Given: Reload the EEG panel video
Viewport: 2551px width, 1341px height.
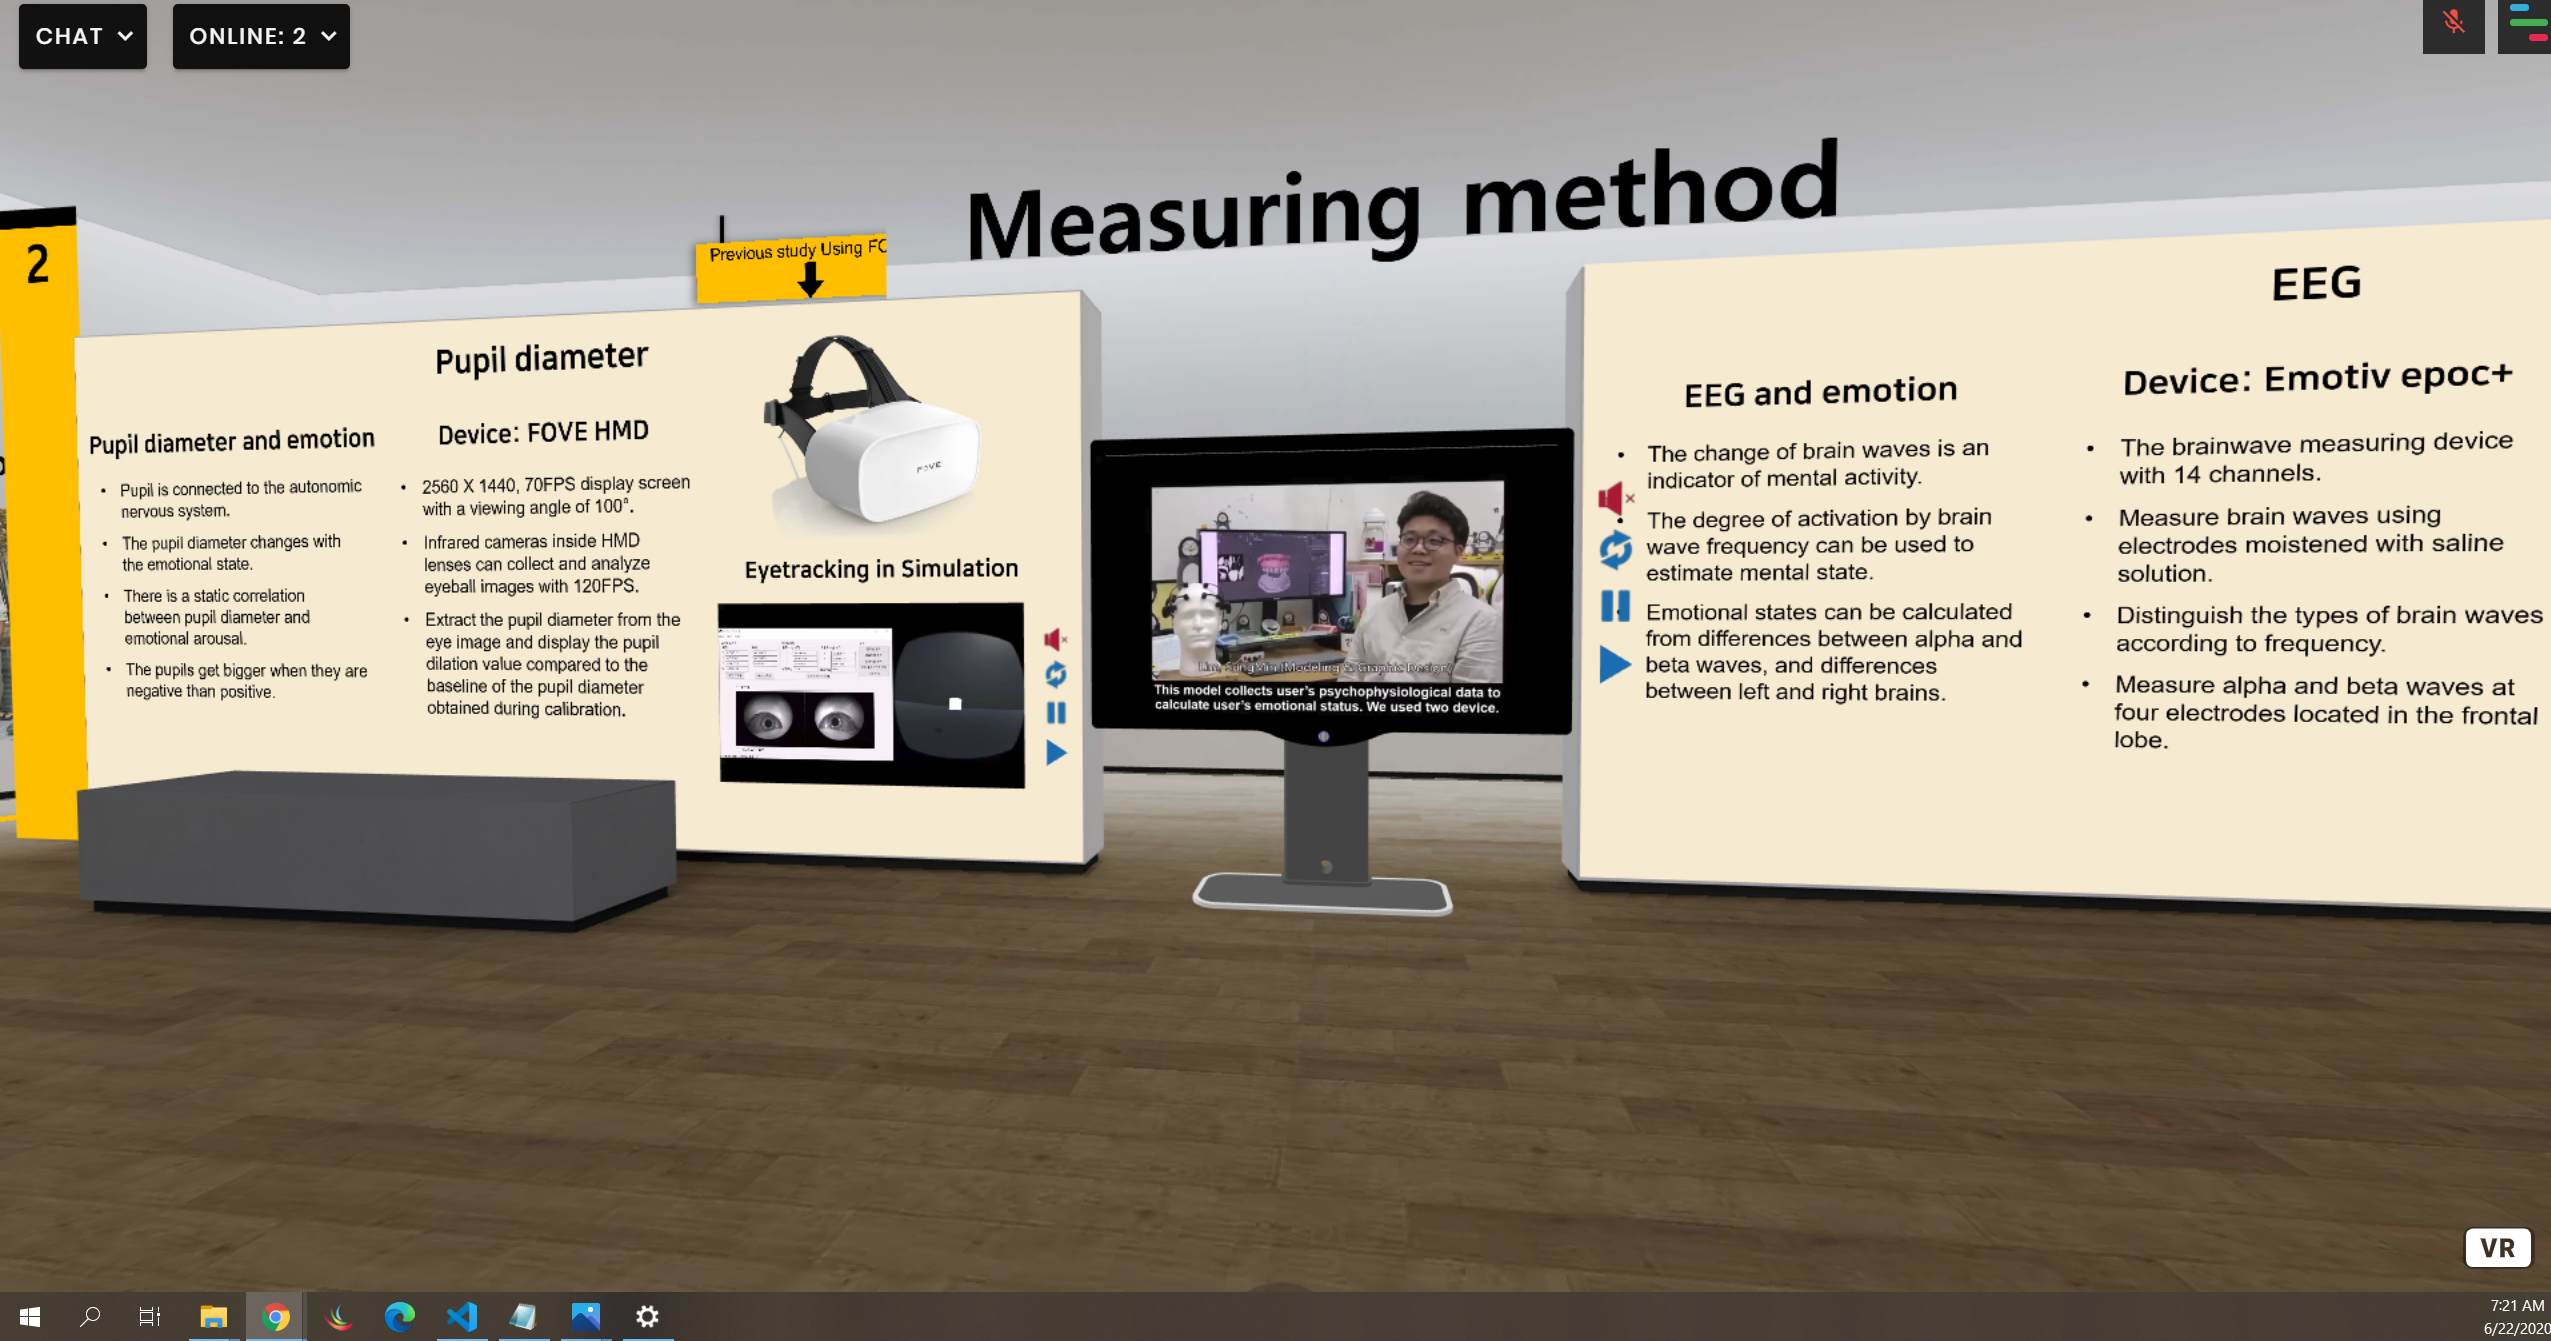Looking at the screenshot, I should (x=1614, y=550).
